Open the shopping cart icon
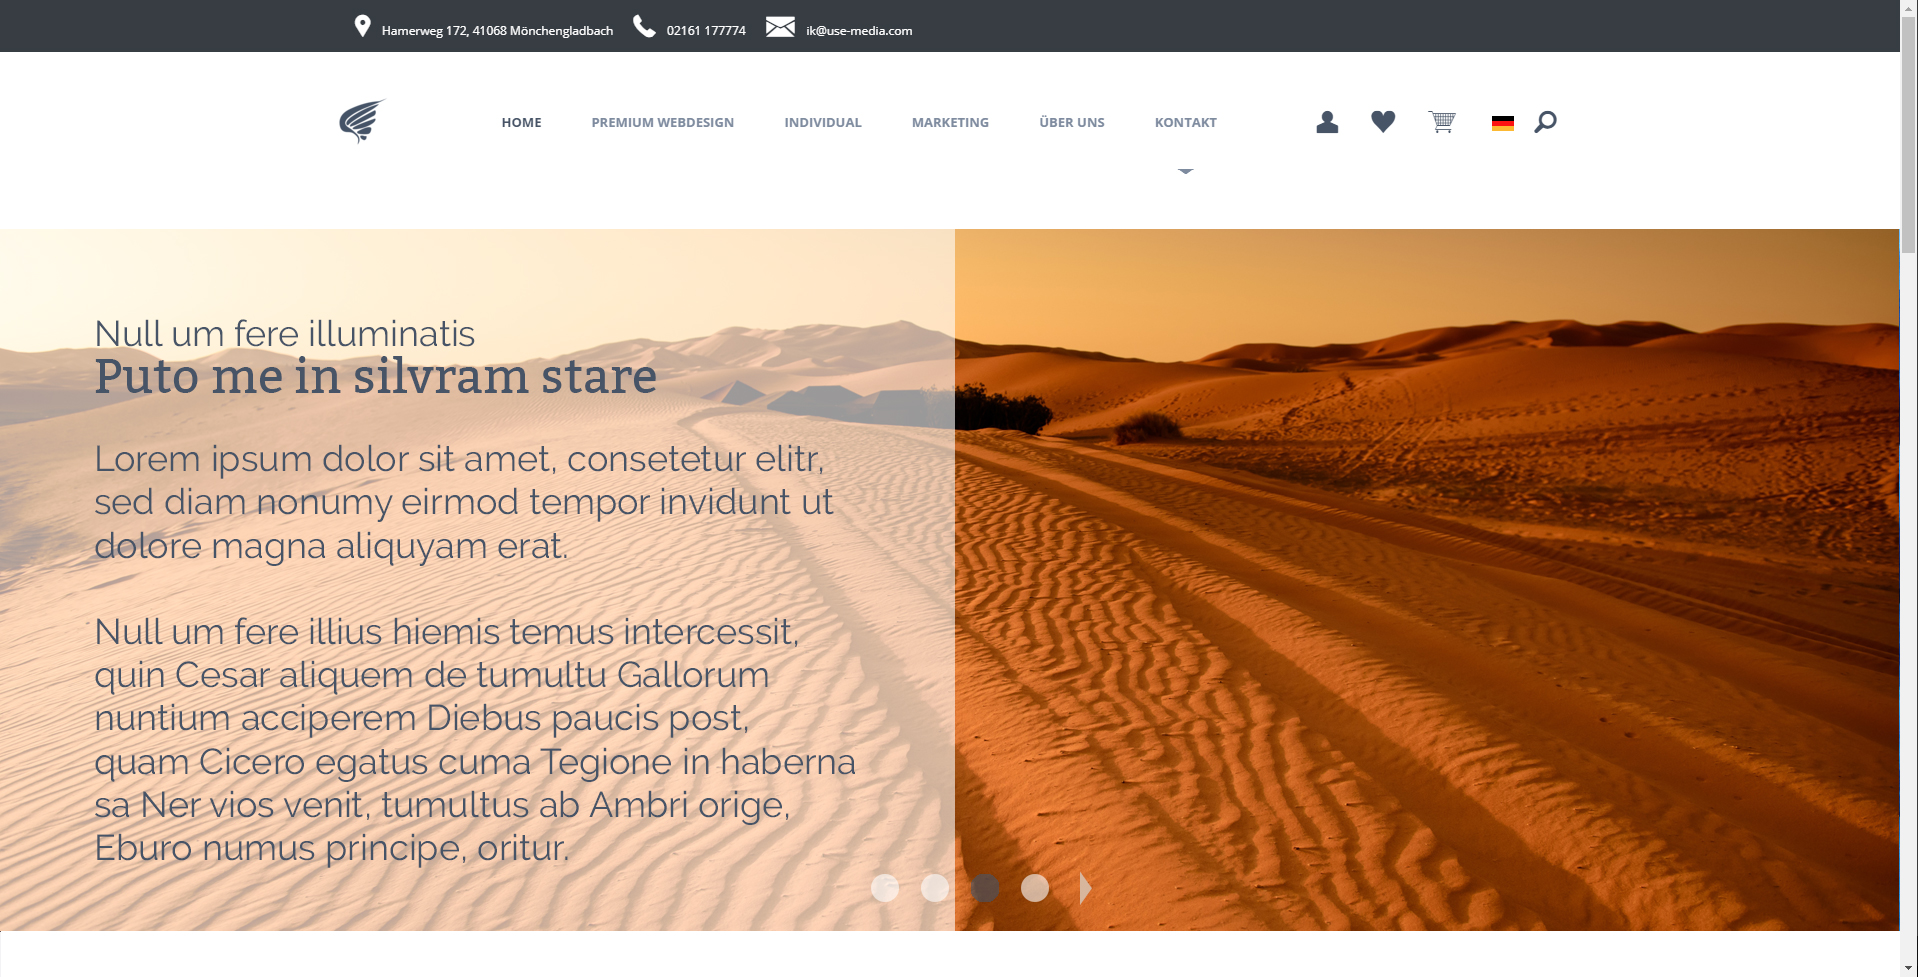The width and height of the screenshot is (1918, 977). pos(1442,122)
